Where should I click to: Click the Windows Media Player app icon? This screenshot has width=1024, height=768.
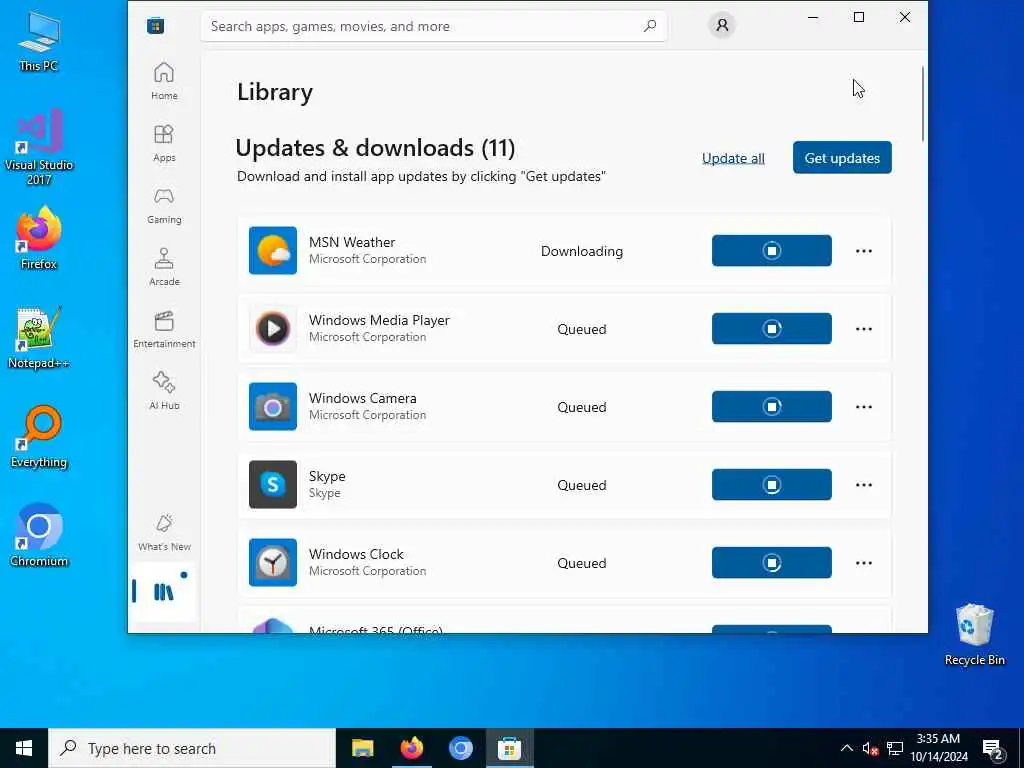272,328
